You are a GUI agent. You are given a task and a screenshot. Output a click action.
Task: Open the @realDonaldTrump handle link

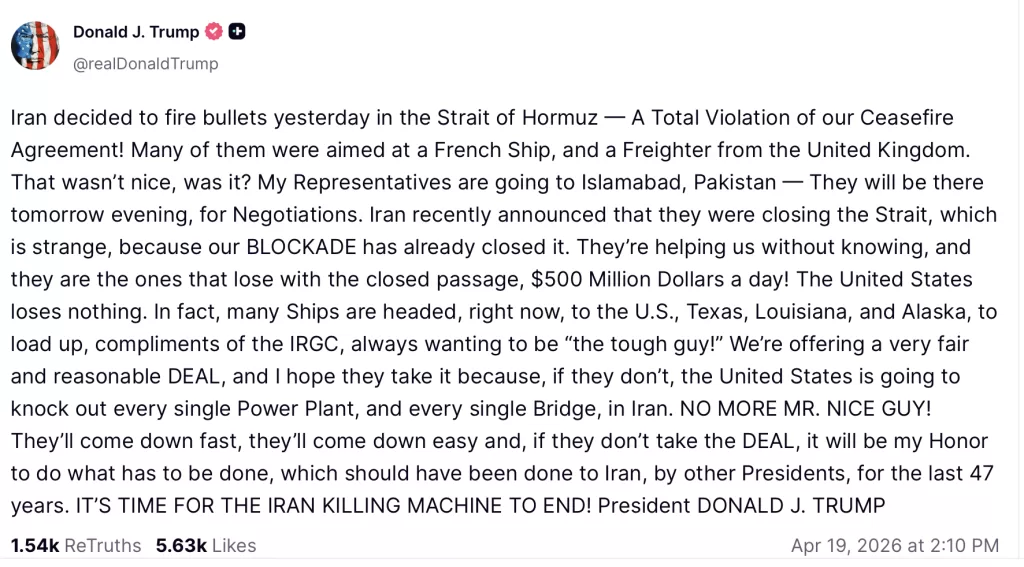click(x=146, y=64)
